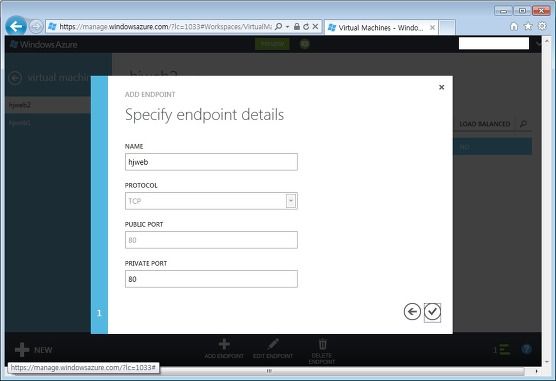
Task: Click the highlighted NO endpoint row
Action: click(x=492, y=147)
